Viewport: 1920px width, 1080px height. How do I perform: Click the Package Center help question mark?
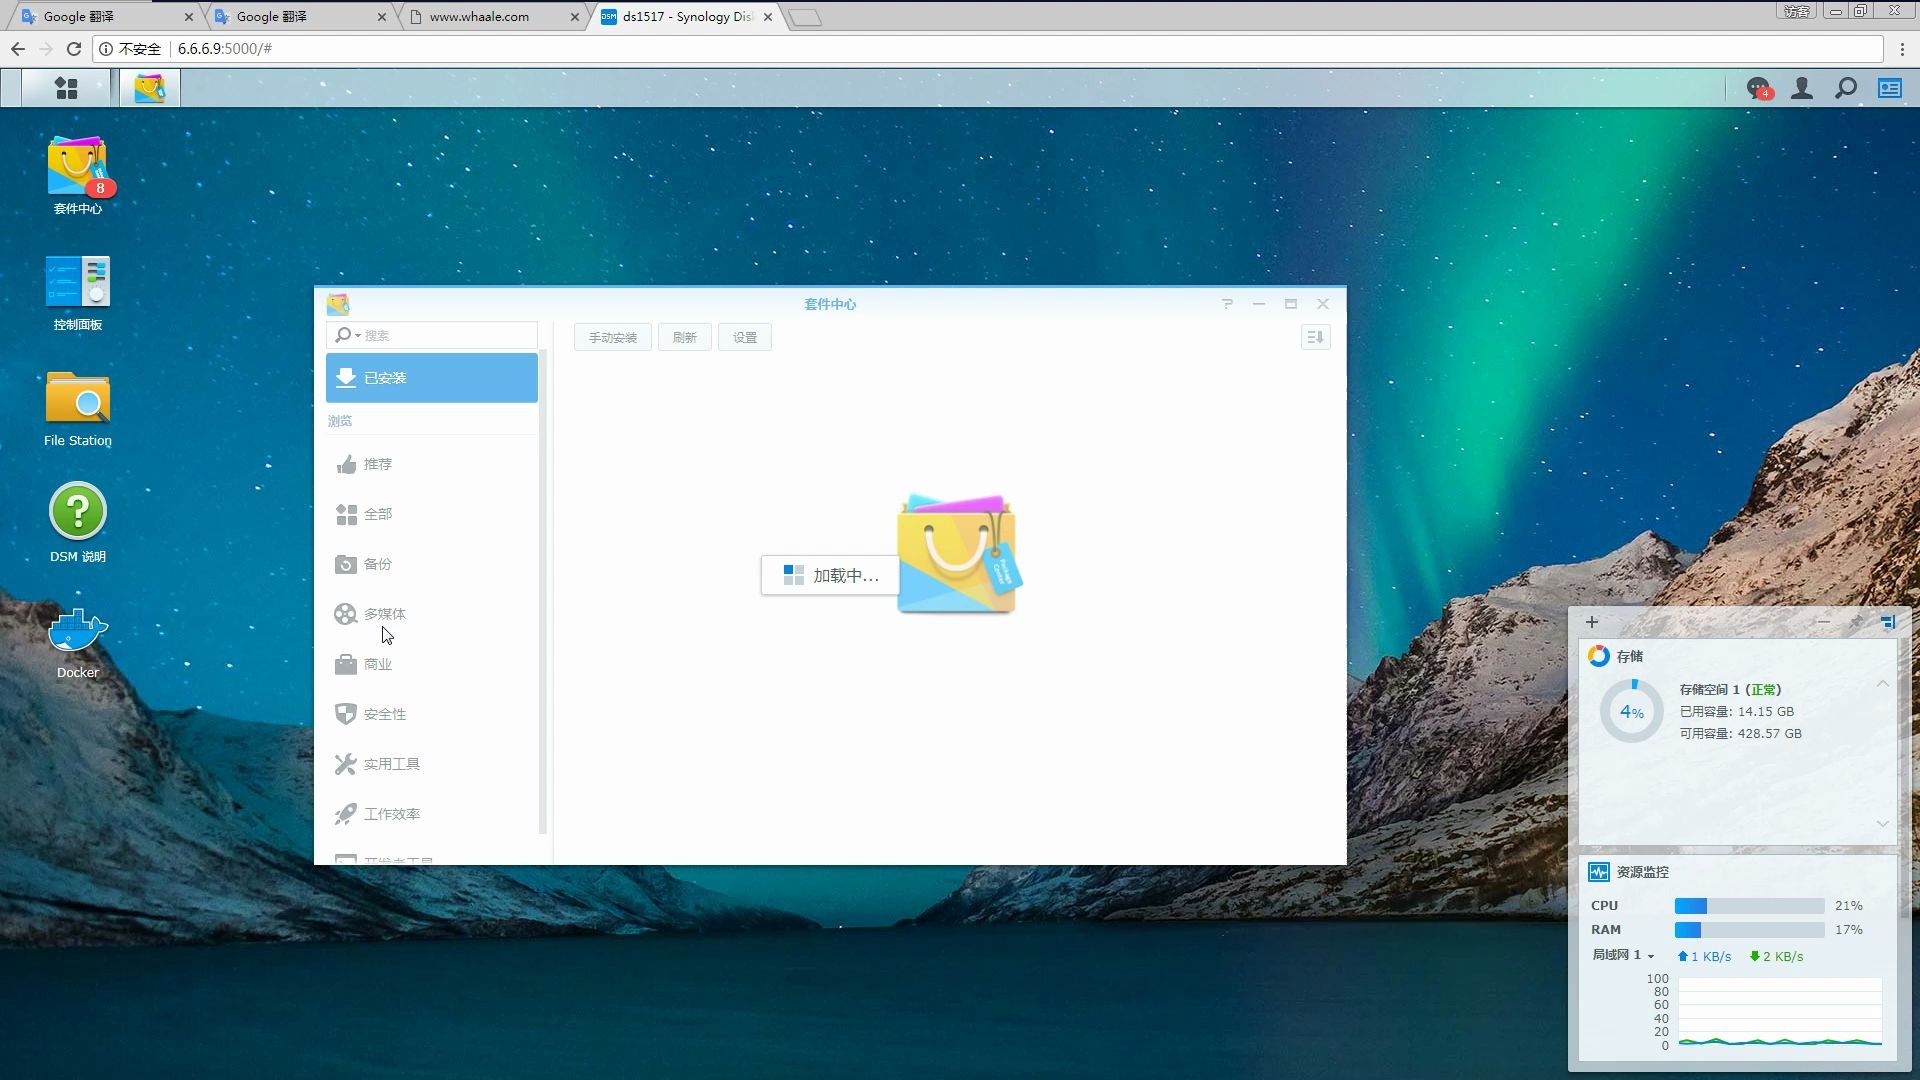[x=1227, y=304]
